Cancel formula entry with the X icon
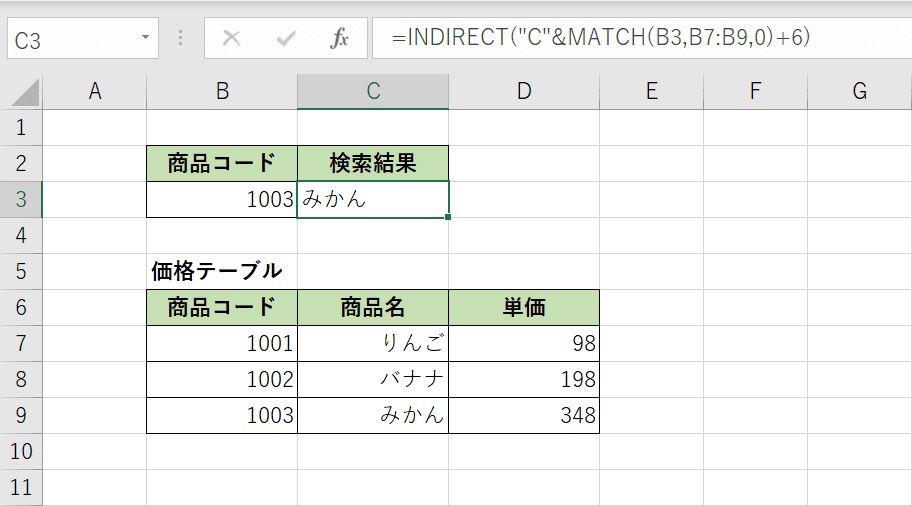The height and width of the screenshot is (506, 912). coord(231,38)
